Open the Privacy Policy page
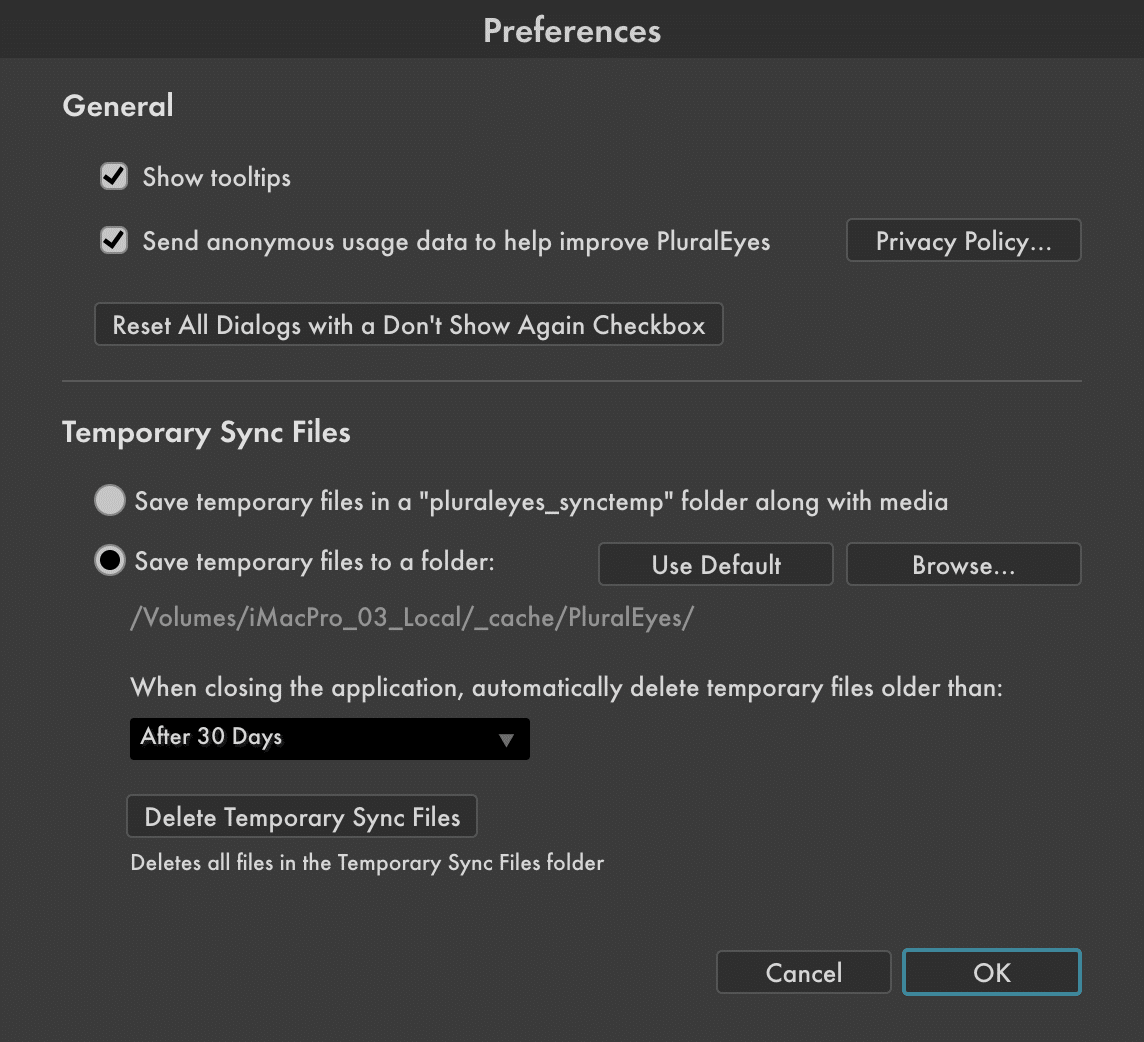Viewport: 1144px width, 1042px height. click(963, 241)
